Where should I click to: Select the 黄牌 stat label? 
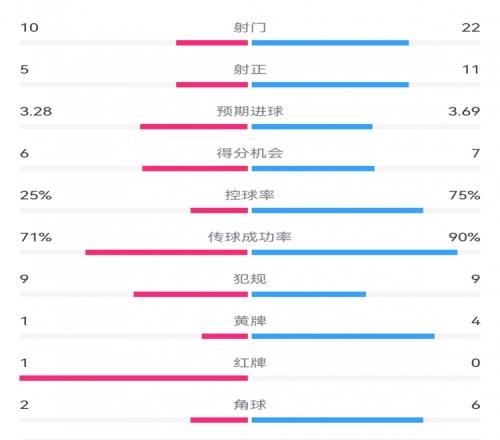point(250,321)
